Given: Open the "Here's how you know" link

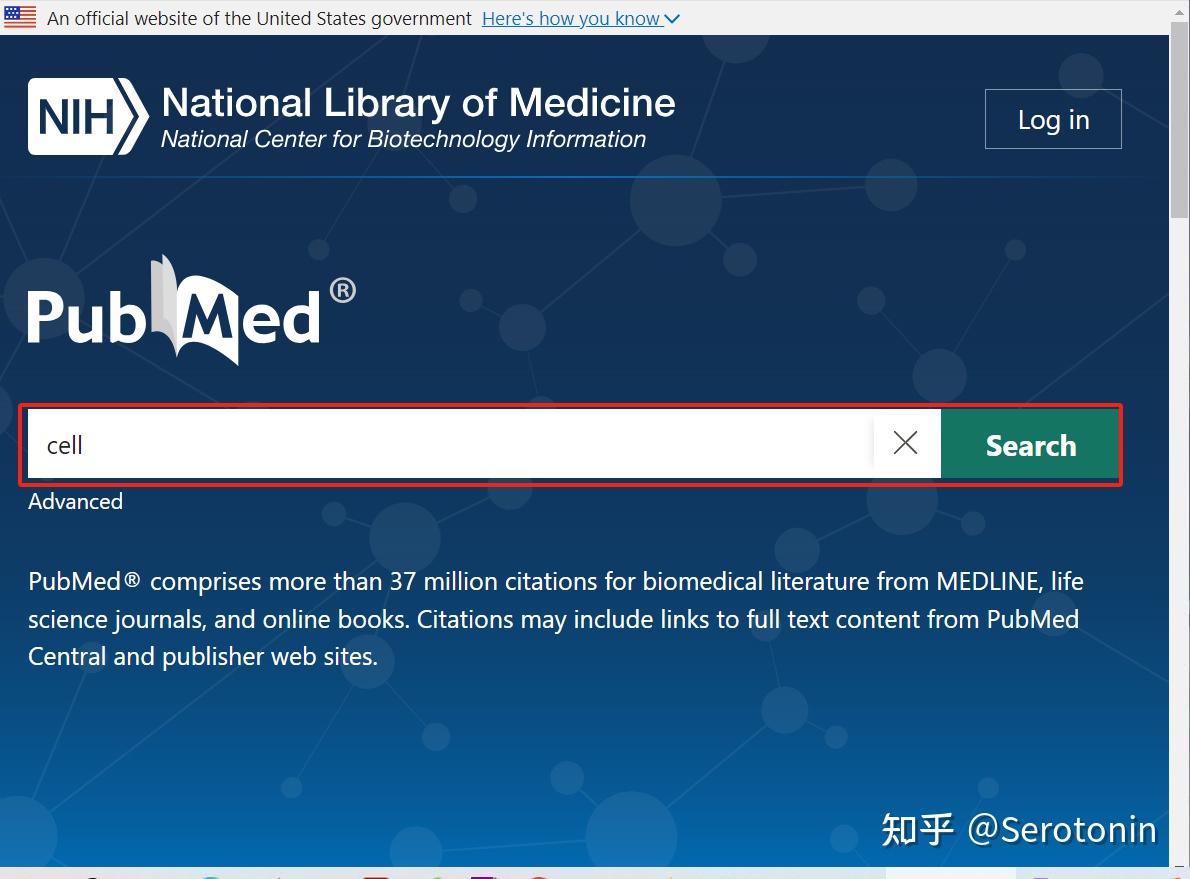Looking at the screenshot, I should (x=570, y=19).
